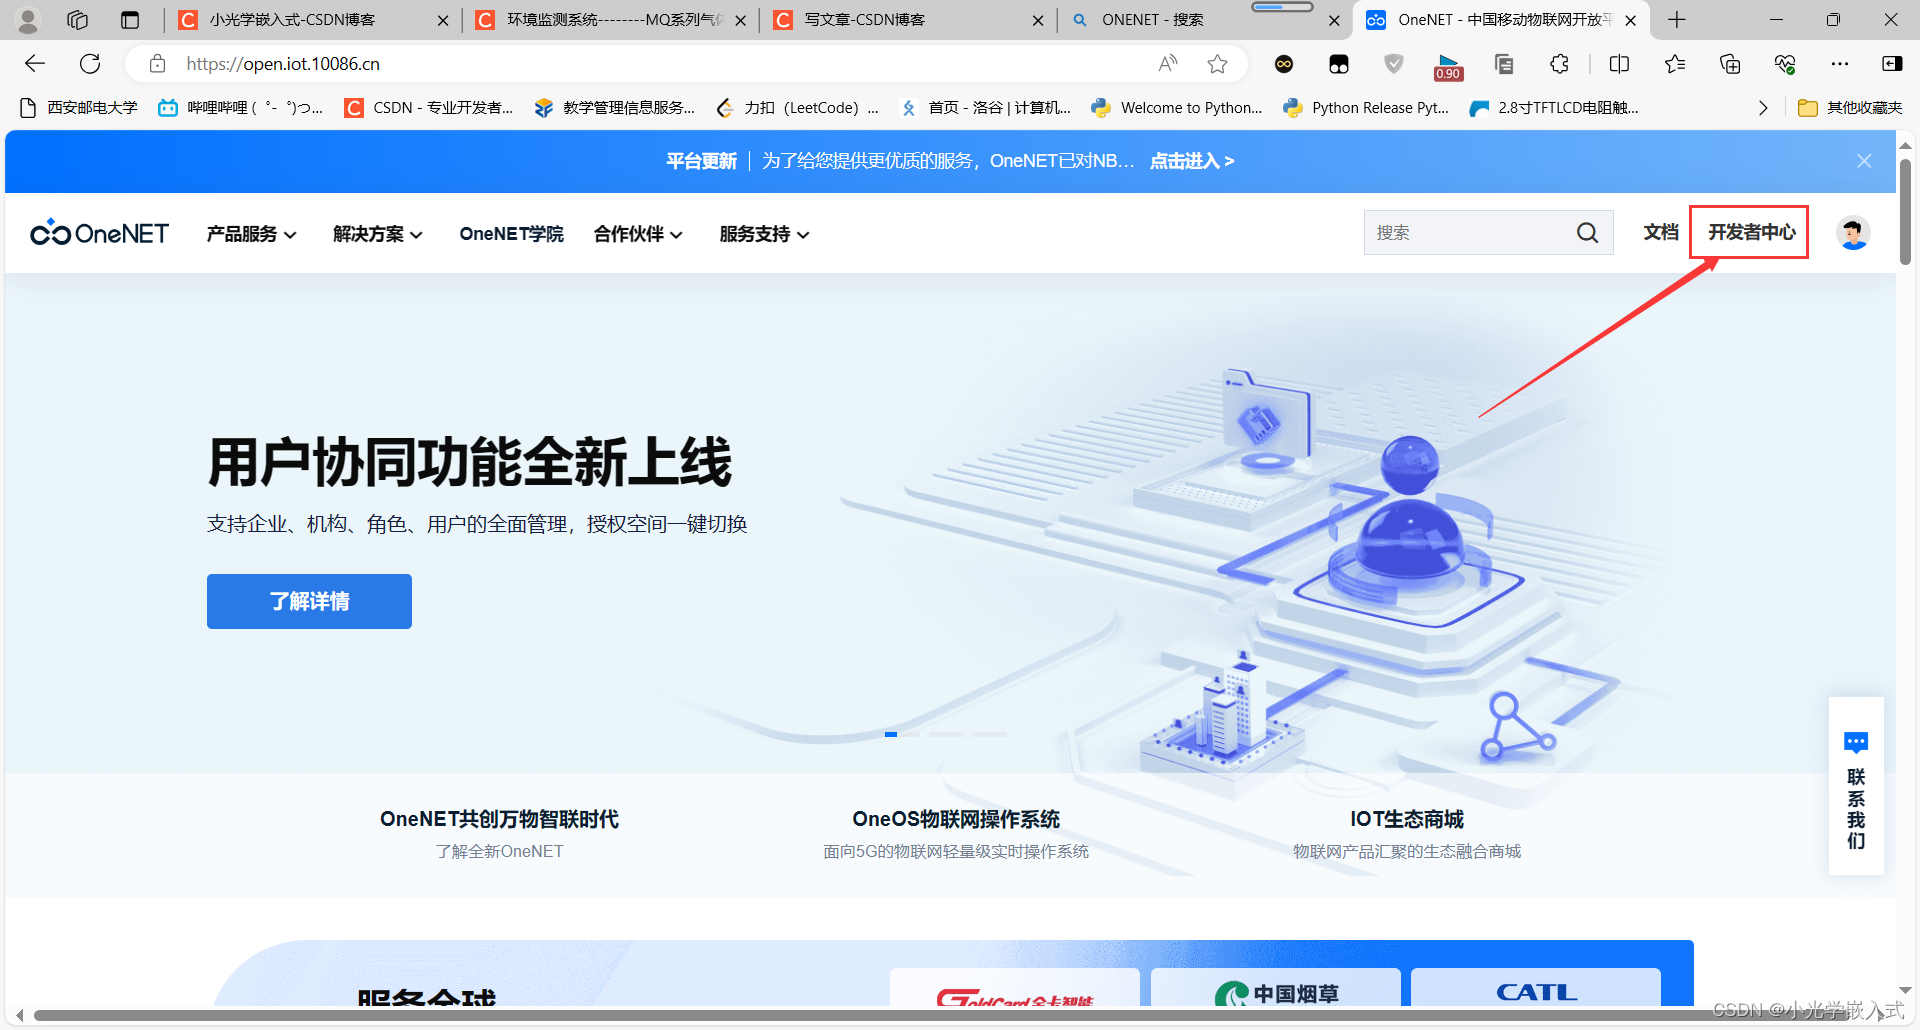The image size is (1920, 1030).
Task: Open the browser settings and more menu
Action: 1840,64
